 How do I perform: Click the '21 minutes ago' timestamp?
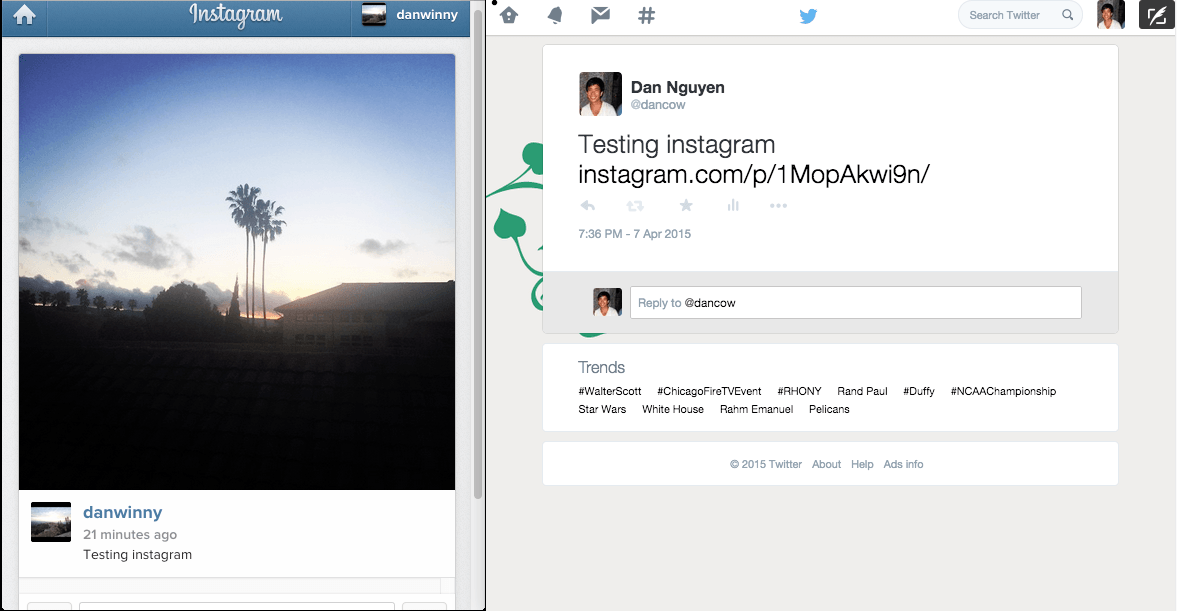point(130,534)
